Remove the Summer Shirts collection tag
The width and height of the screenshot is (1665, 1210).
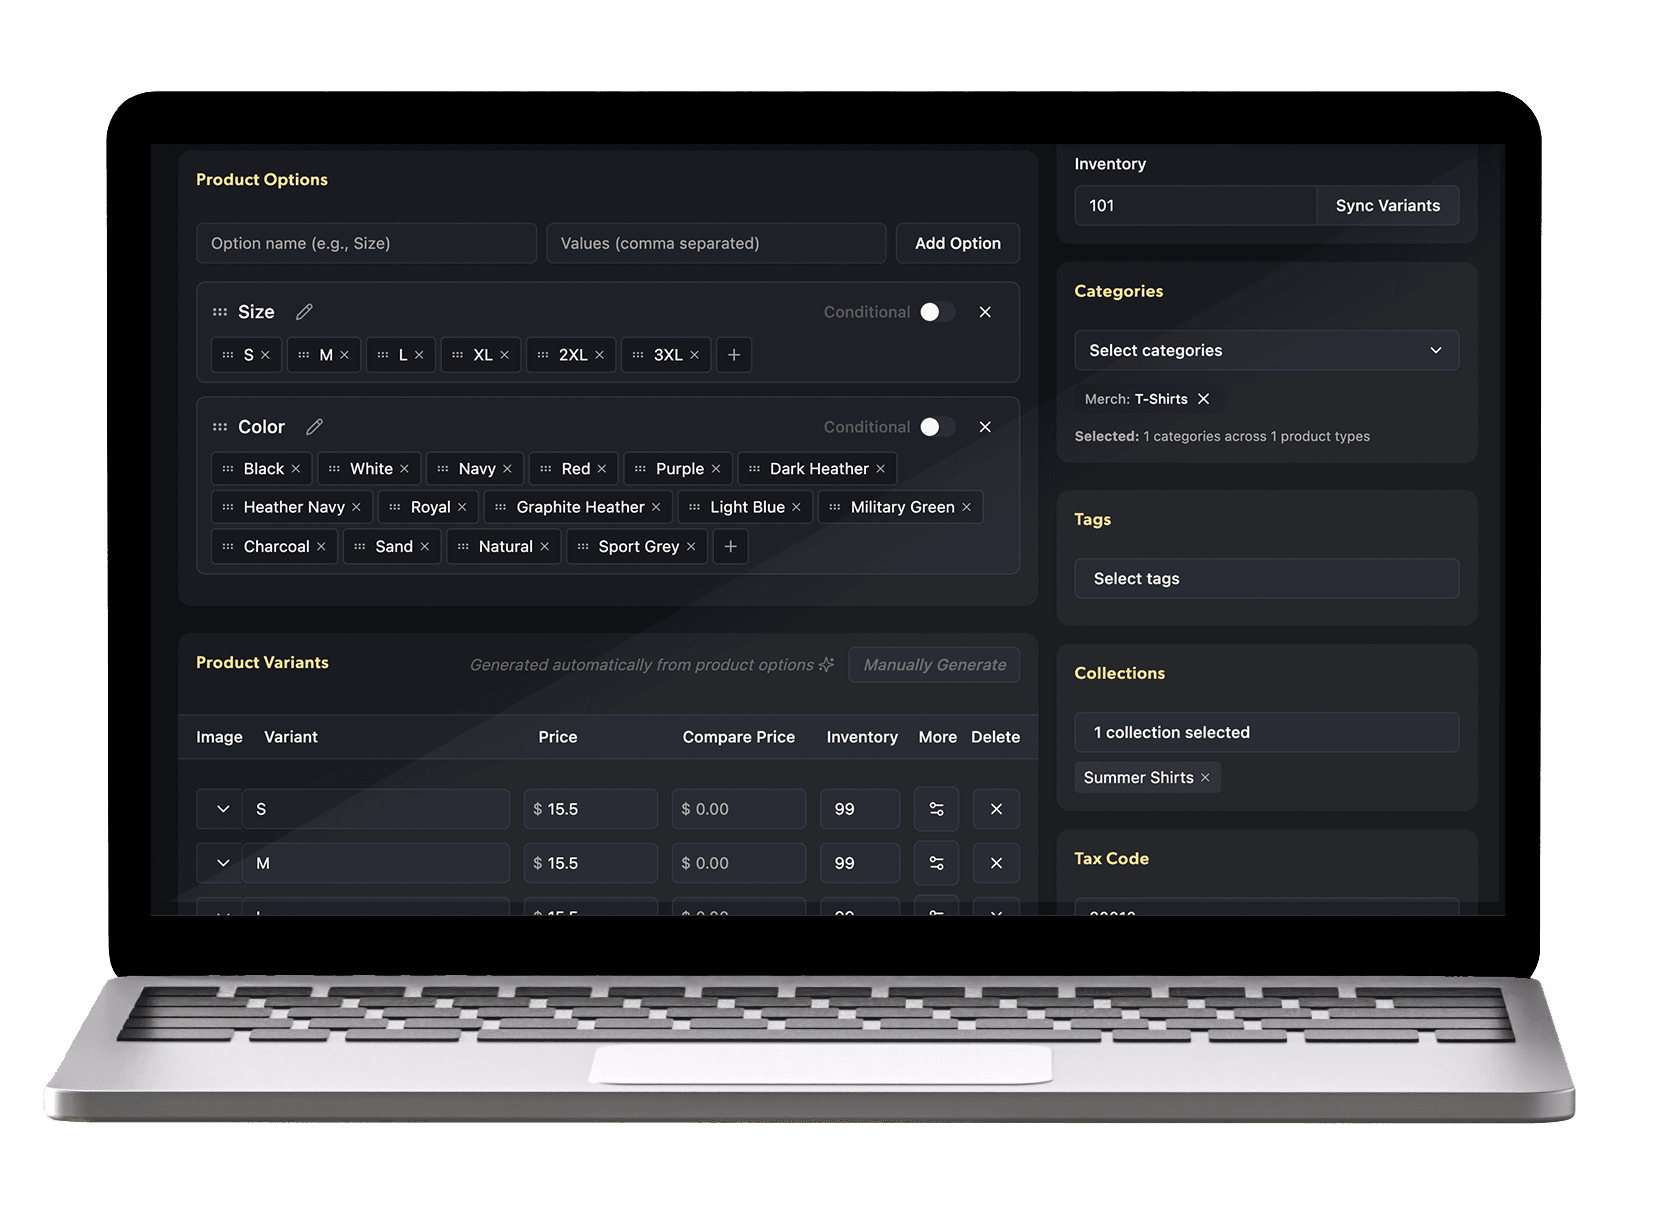point(1206,777)
